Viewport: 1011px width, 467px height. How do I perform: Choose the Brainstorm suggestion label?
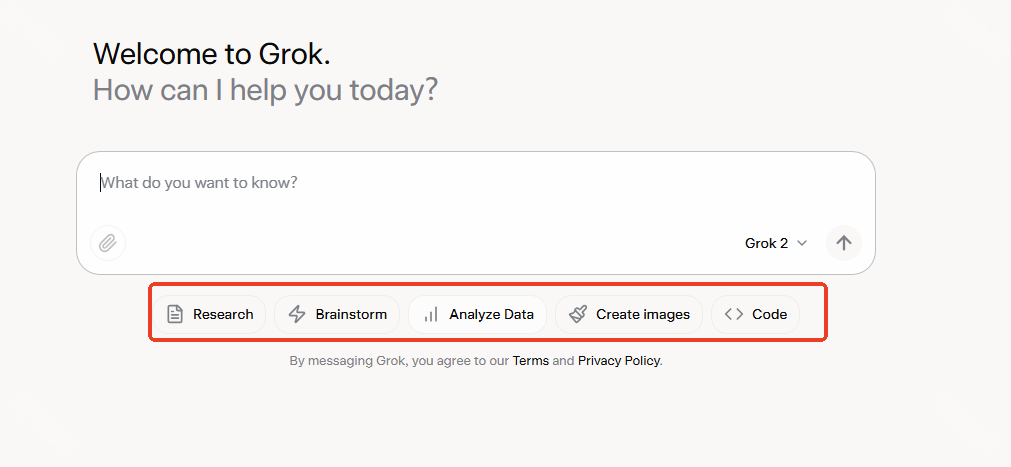coord(351,314)
